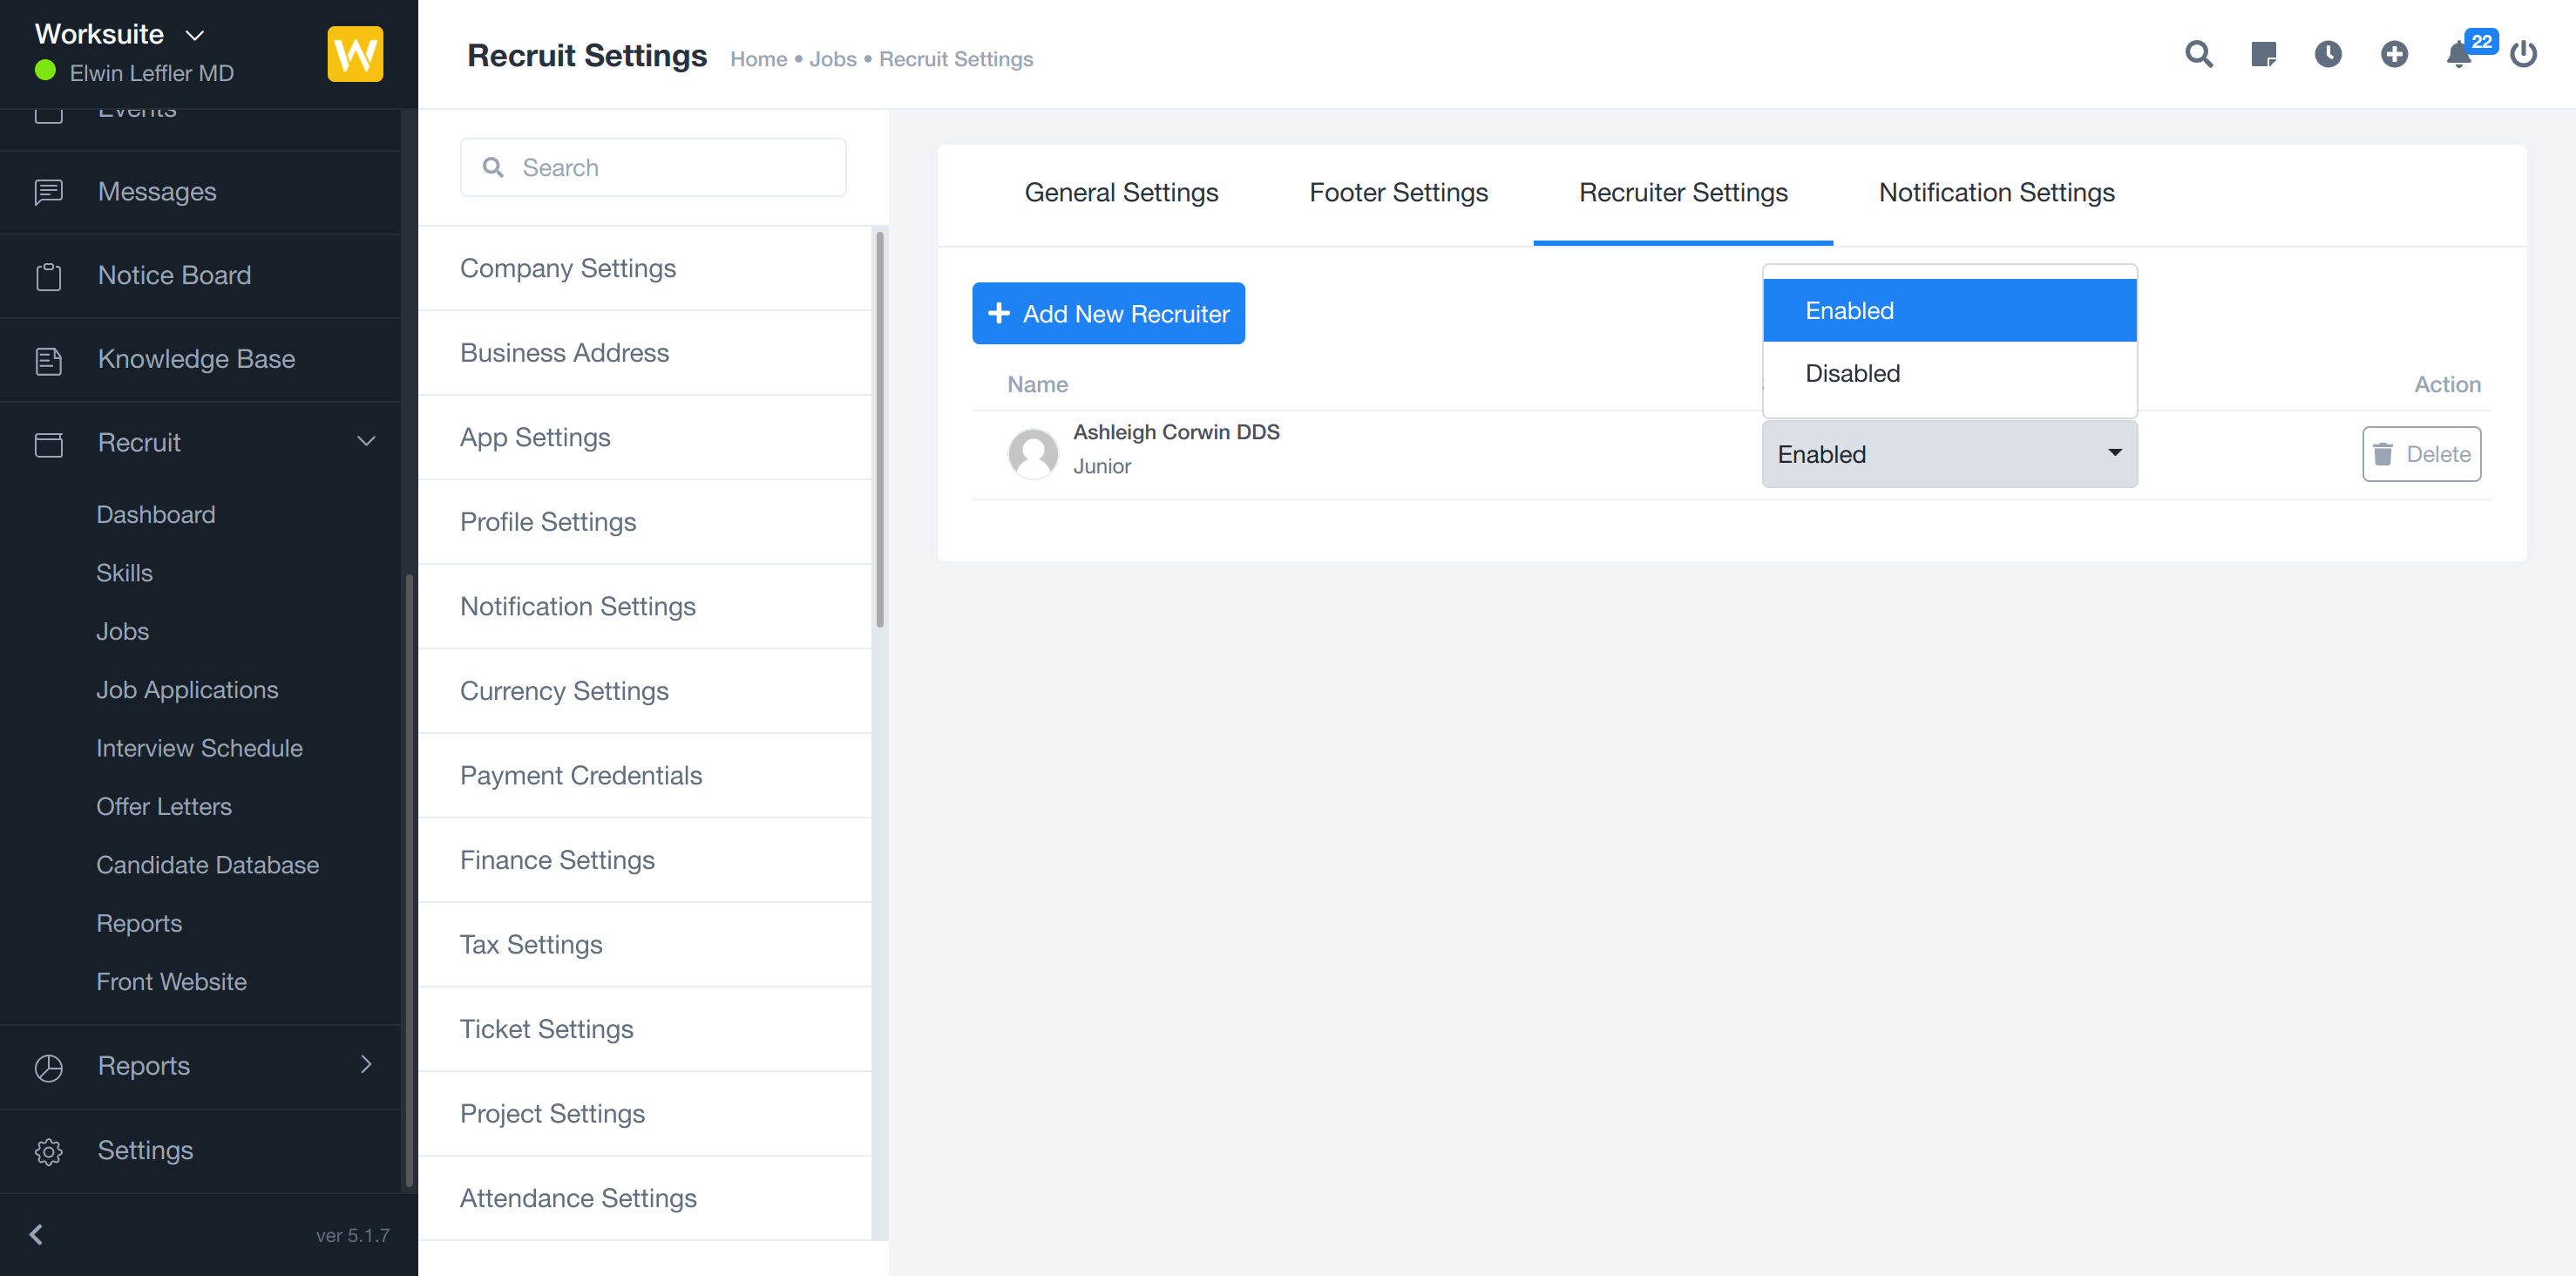
Task: Open the search magnifier icon in header
Action: [x=2198, y=54]
